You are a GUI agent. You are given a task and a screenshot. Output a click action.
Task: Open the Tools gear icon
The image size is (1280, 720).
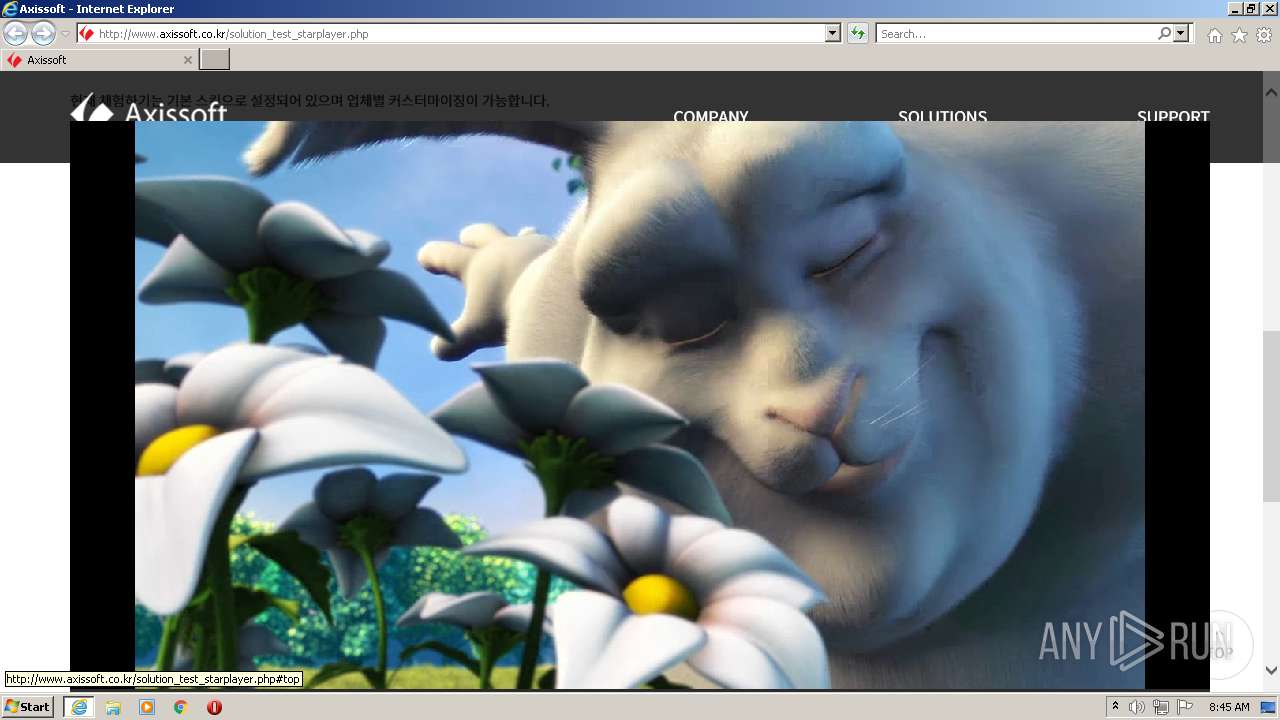pyautogui.click(x=1264, y=35)
